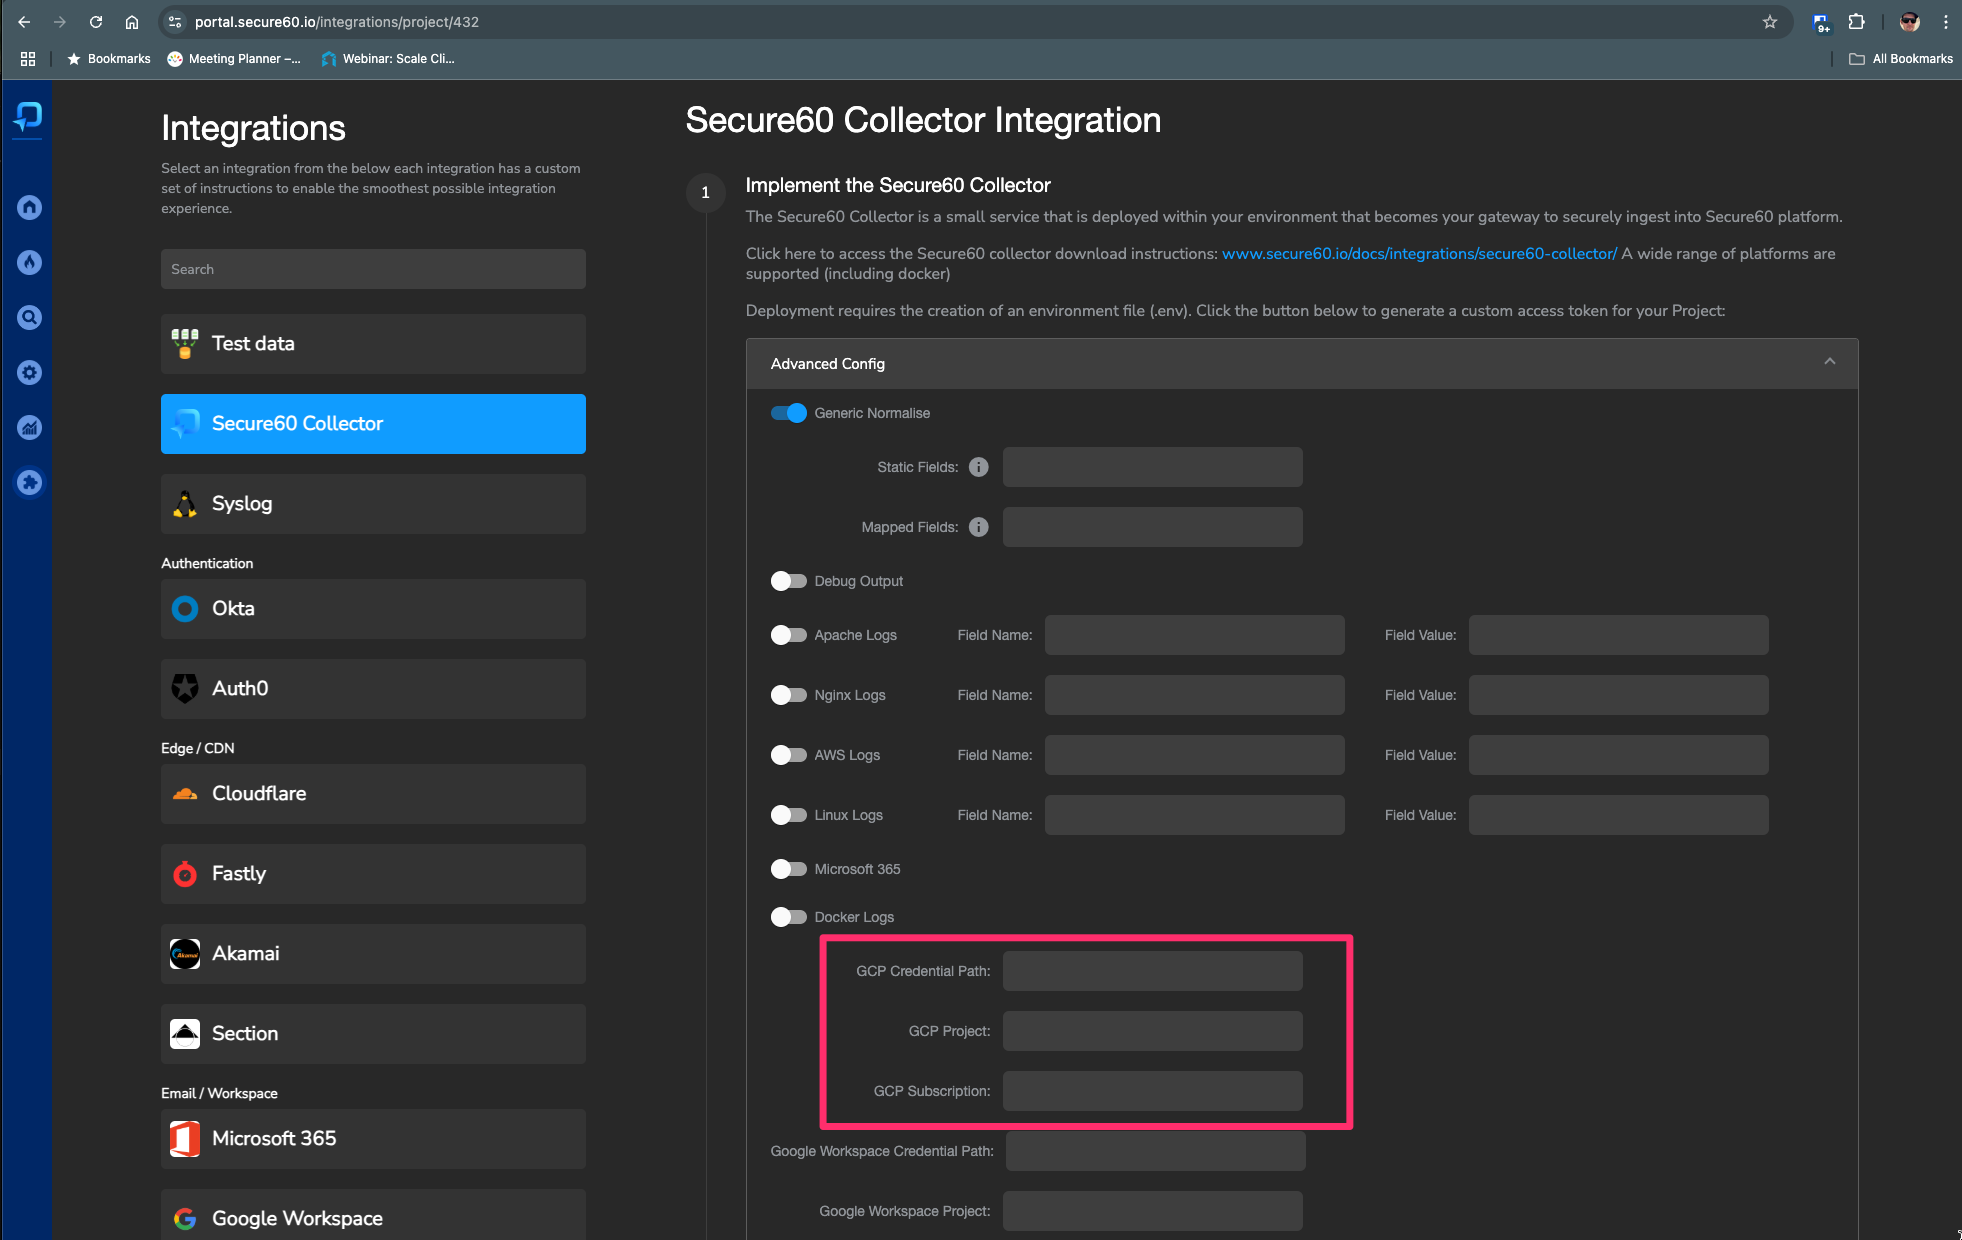The height and width of the screenshot is (1240, 1962).
Task: Turn on the Docker Logs toggle
Action: 789,916
